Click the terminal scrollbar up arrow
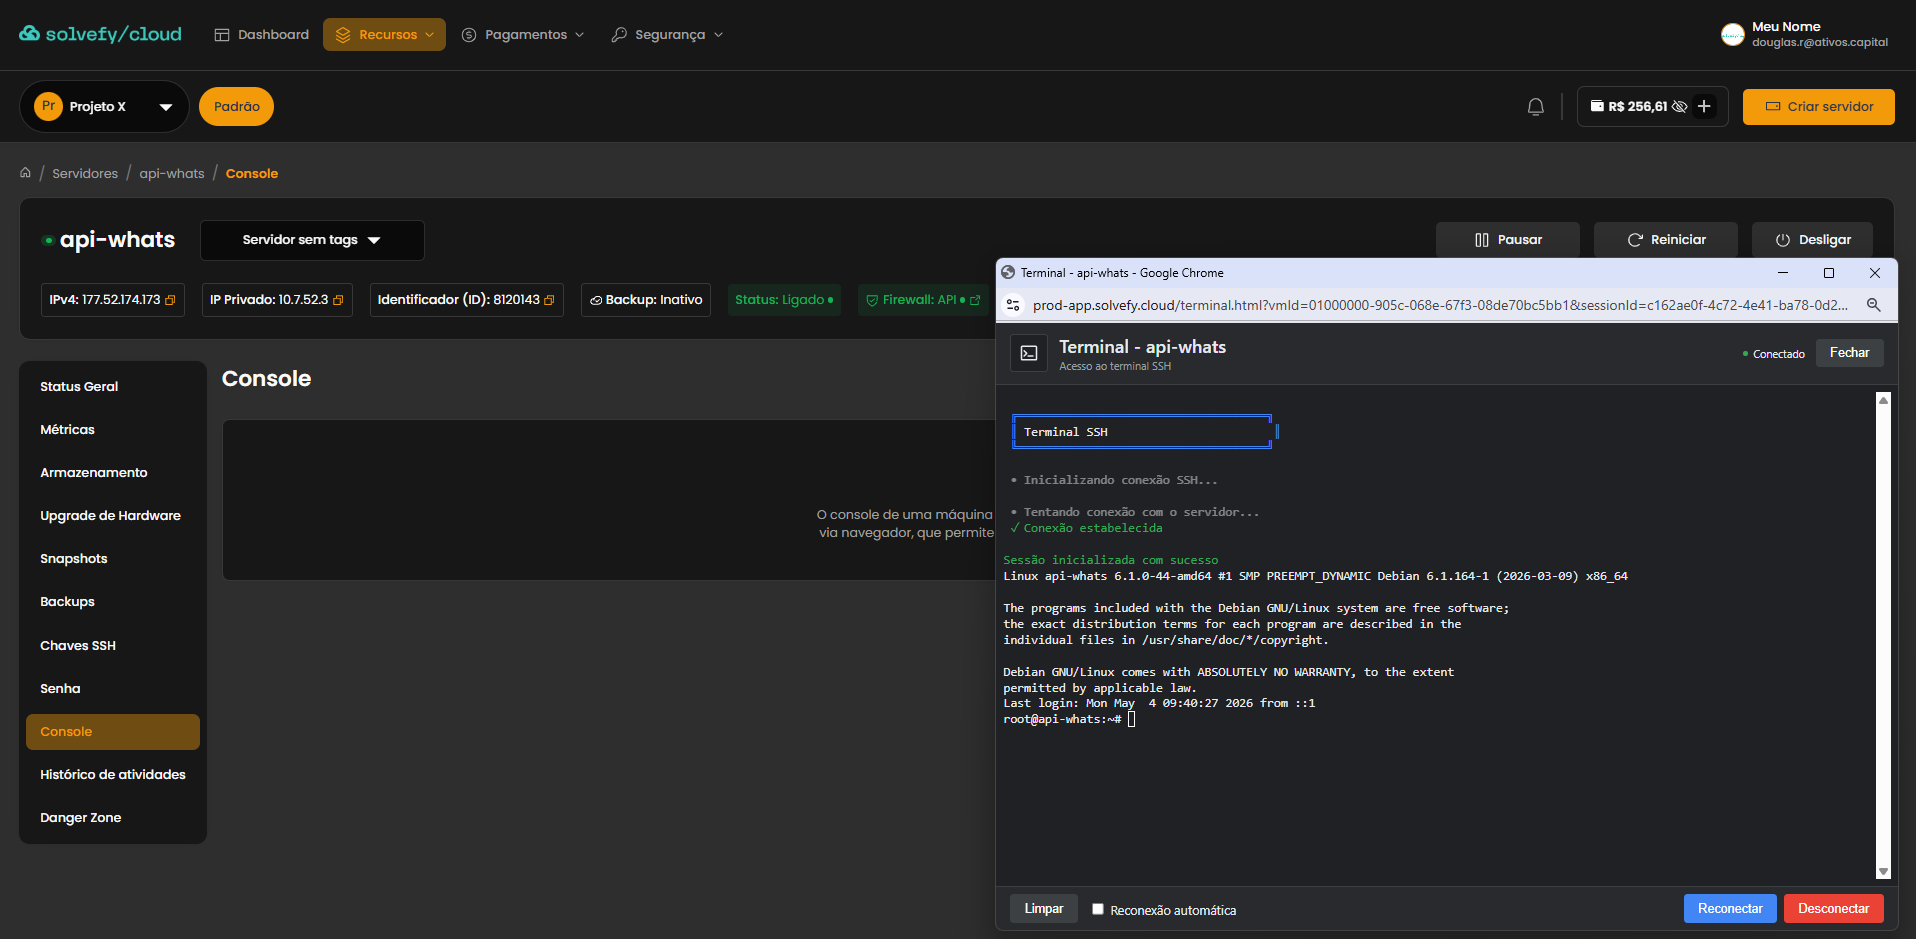 1883,400
